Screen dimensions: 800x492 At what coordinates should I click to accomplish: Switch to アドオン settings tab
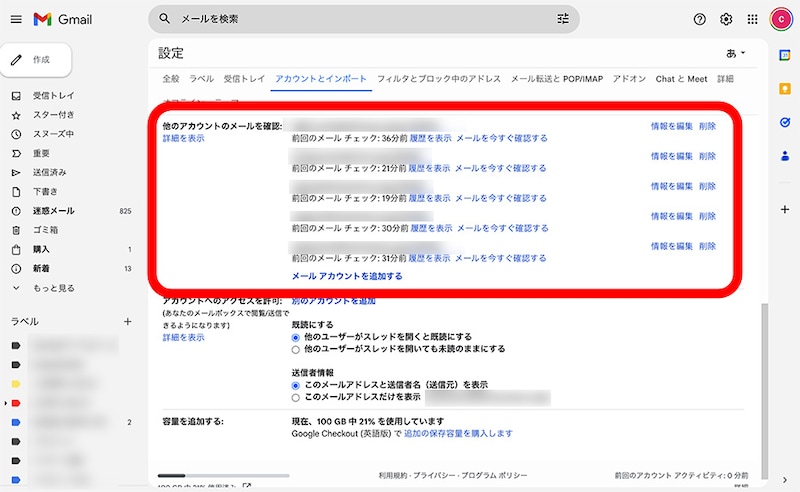(x=630, y=79)
